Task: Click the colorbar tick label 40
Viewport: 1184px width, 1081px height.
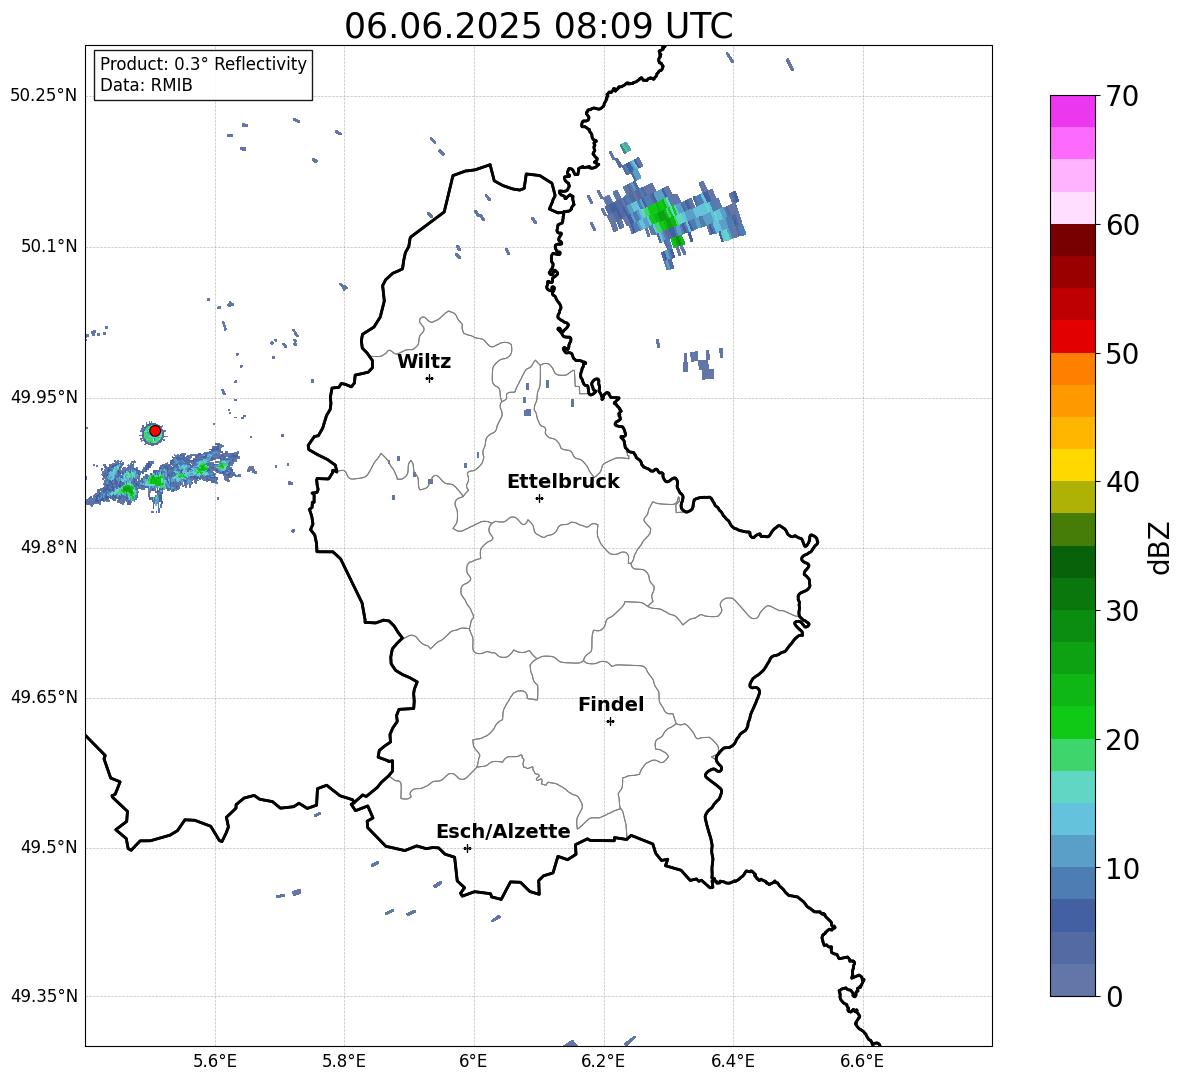Action: (1122, 482)
